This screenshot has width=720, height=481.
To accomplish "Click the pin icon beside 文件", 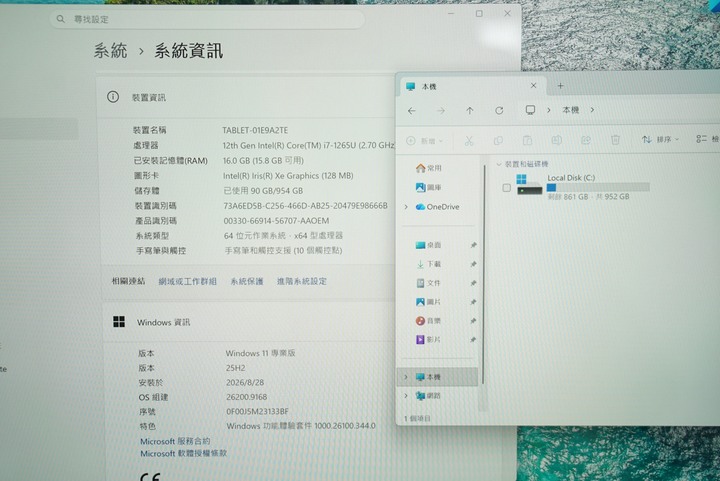I will (x=473, y=283).
